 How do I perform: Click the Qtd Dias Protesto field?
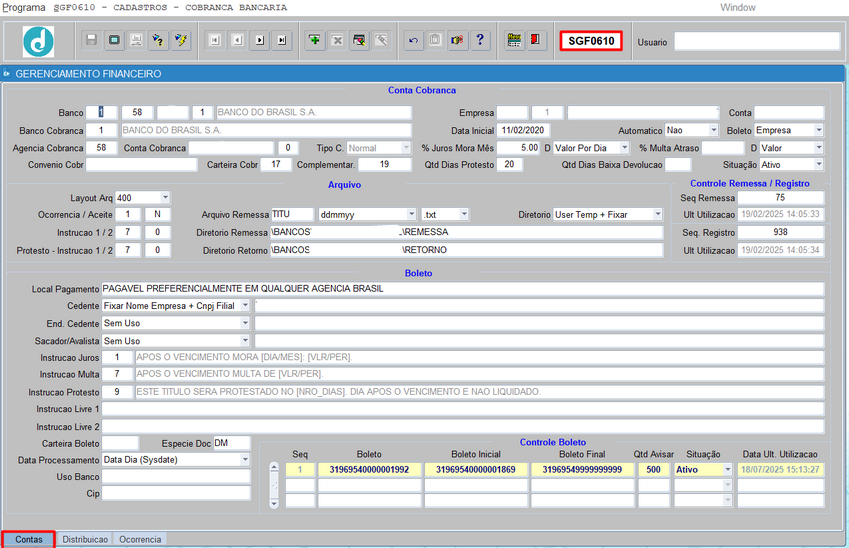click(x=510, y=165)
